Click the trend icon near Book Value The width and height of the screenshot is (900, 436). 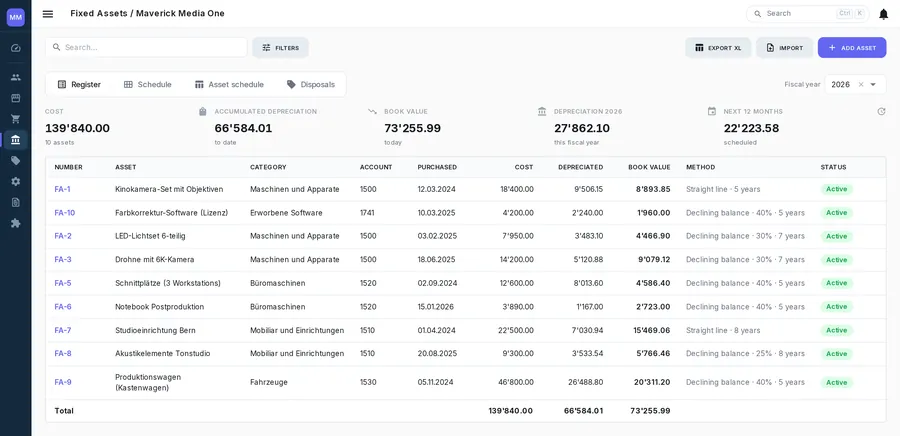pos(372,111)
